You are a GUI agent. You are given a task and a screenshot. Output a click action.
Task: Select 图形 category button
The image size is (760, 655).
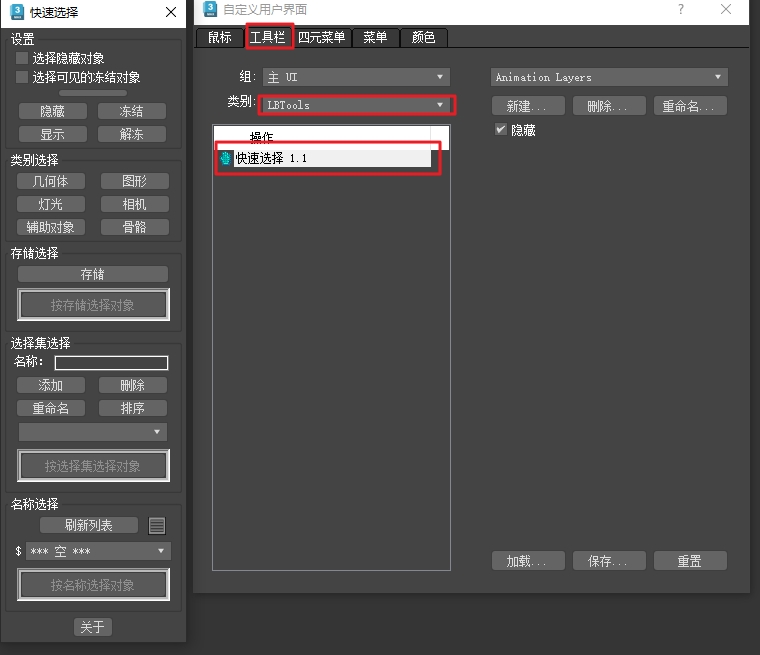click(134, 181)
